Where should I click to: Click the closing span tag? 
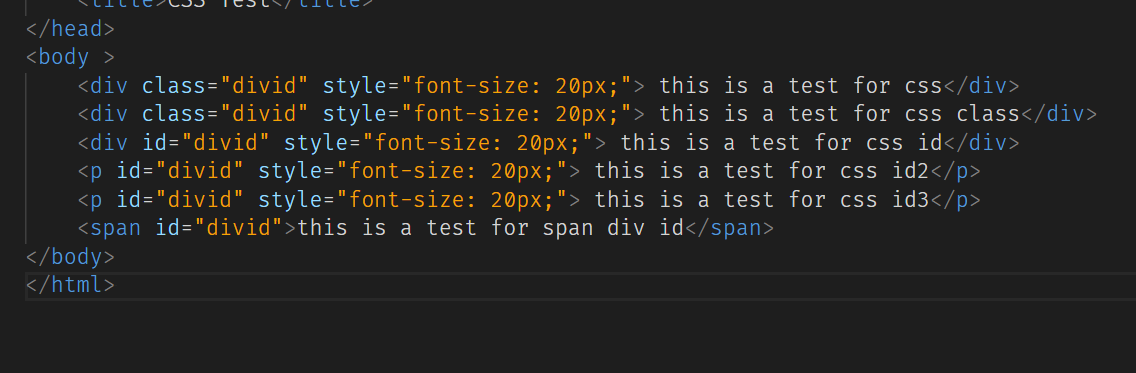729,228
